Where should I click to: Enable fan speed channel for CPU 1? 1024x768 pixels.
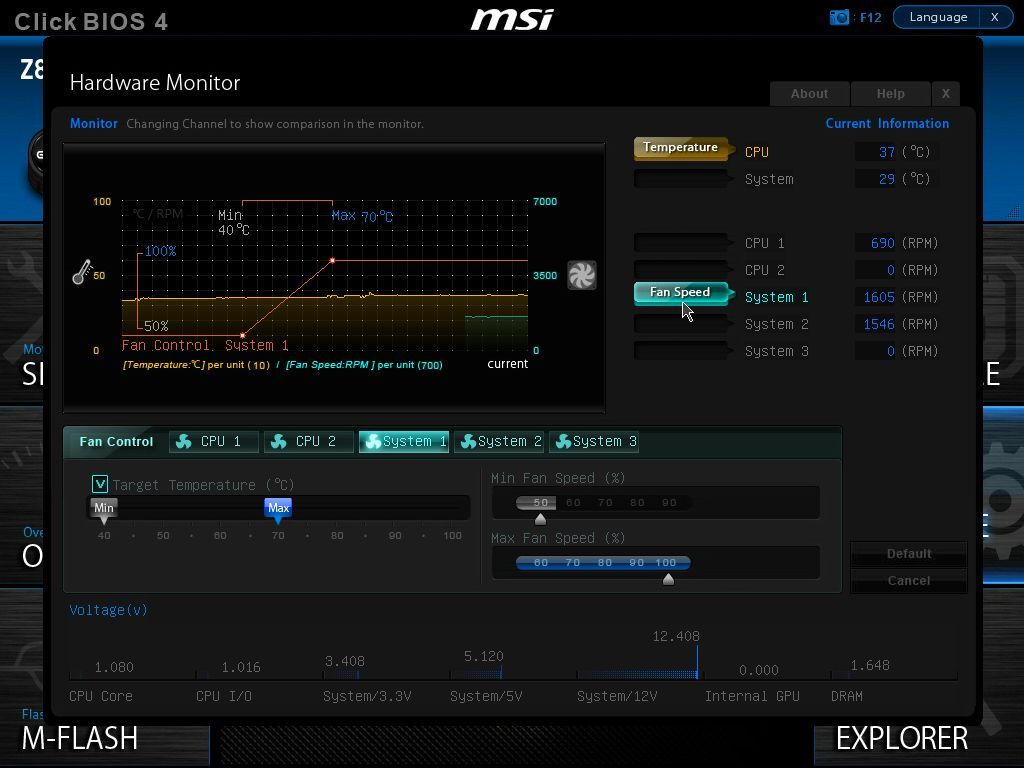[682, 243]
